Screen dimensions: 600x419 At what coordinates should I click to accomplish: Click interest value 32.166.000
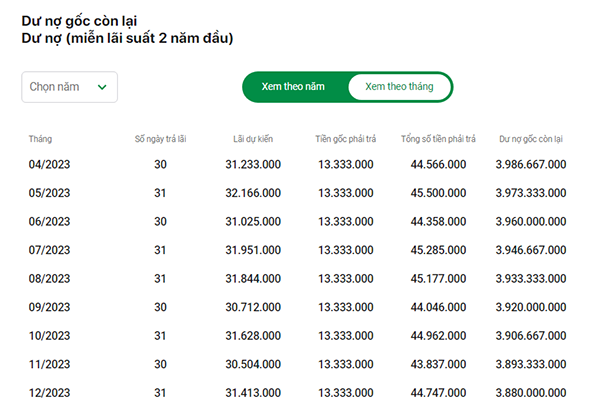(x=252, y=193)
